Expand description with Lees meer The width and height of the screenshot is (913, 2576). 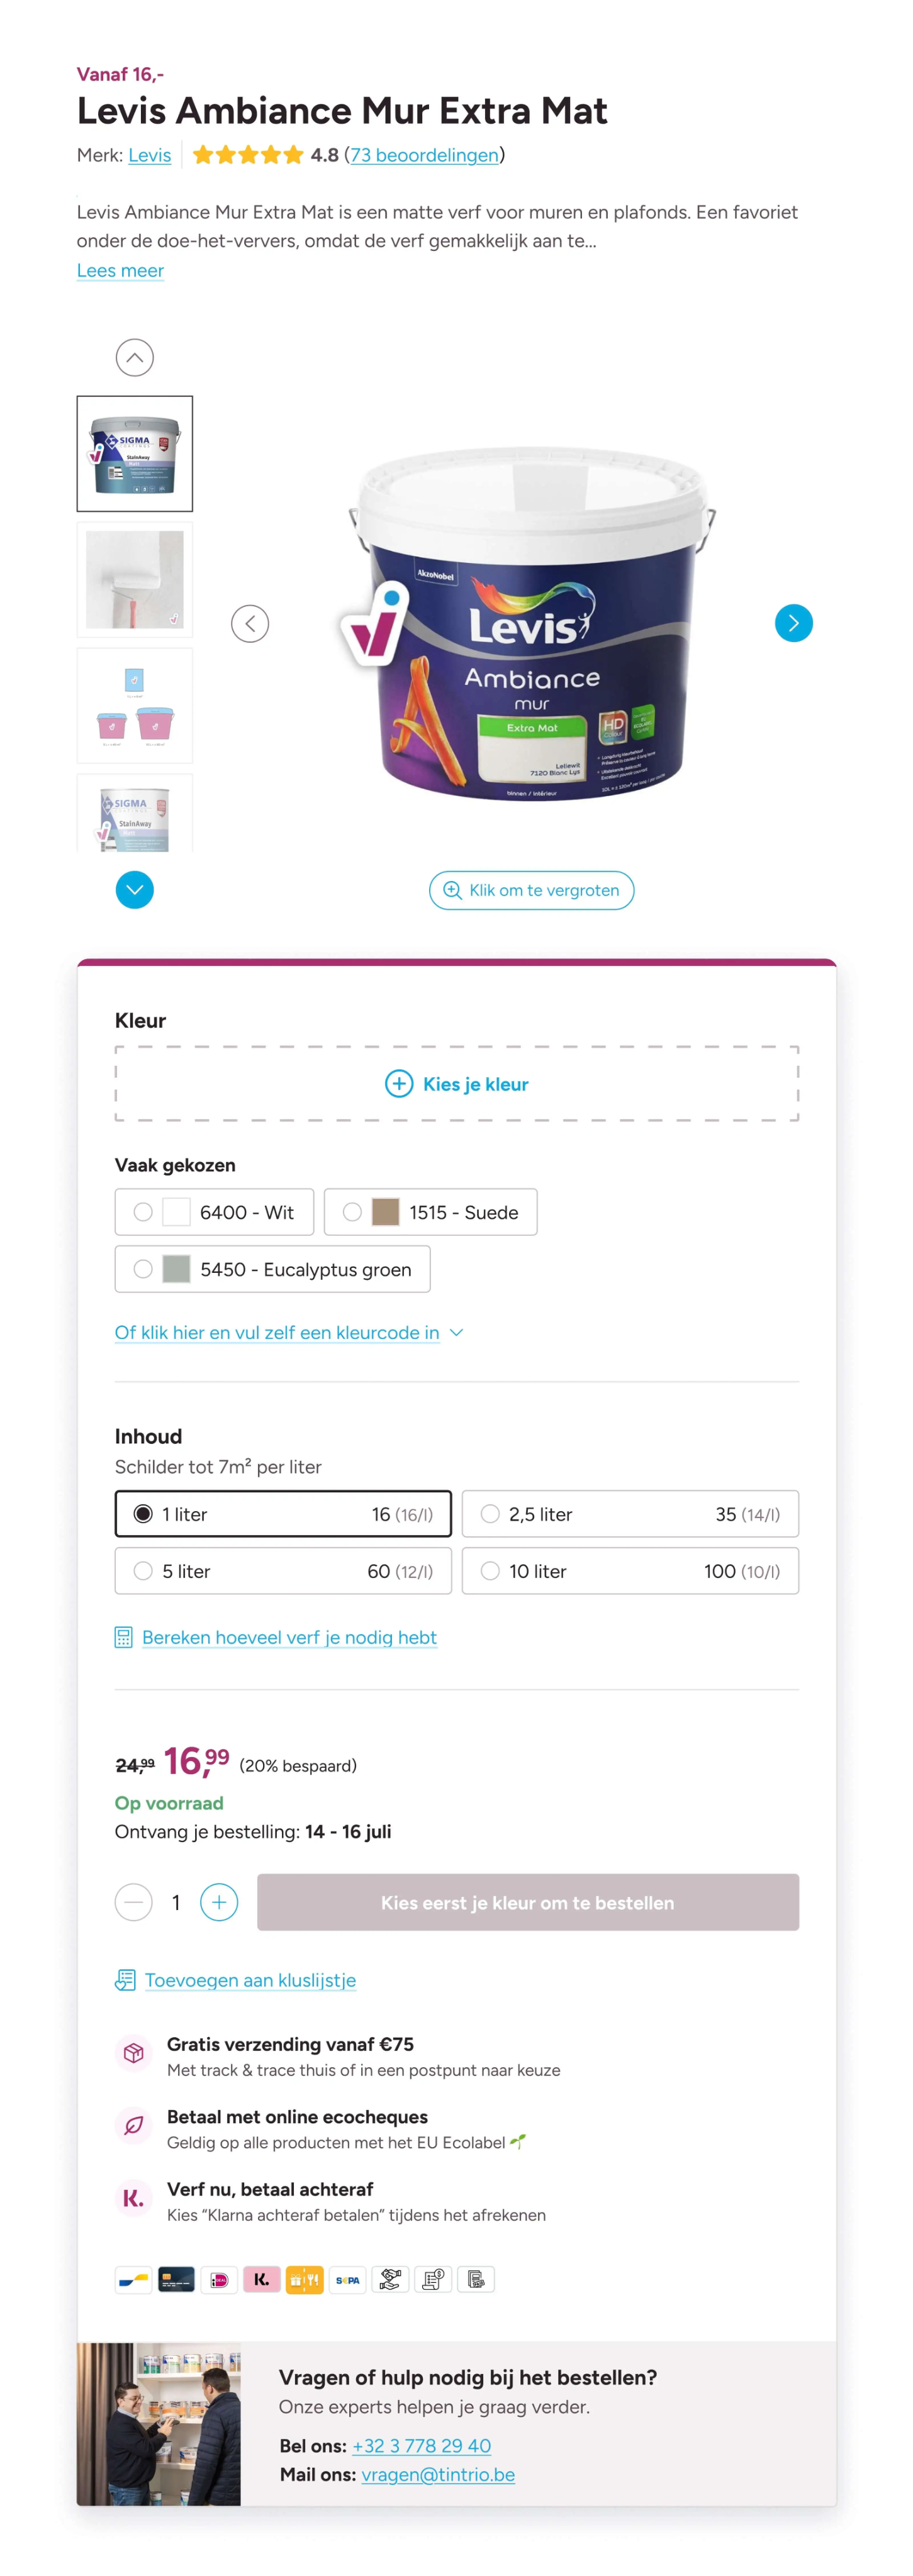tap(120, 270)
